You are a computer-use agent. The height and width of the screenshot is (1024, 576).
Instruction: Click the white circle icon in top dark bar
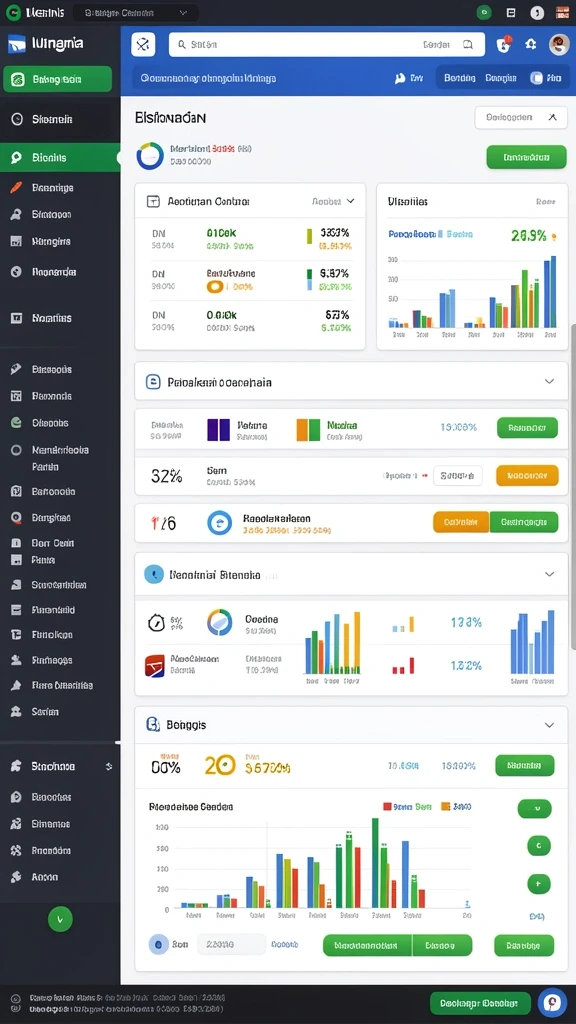coord(537,12)
